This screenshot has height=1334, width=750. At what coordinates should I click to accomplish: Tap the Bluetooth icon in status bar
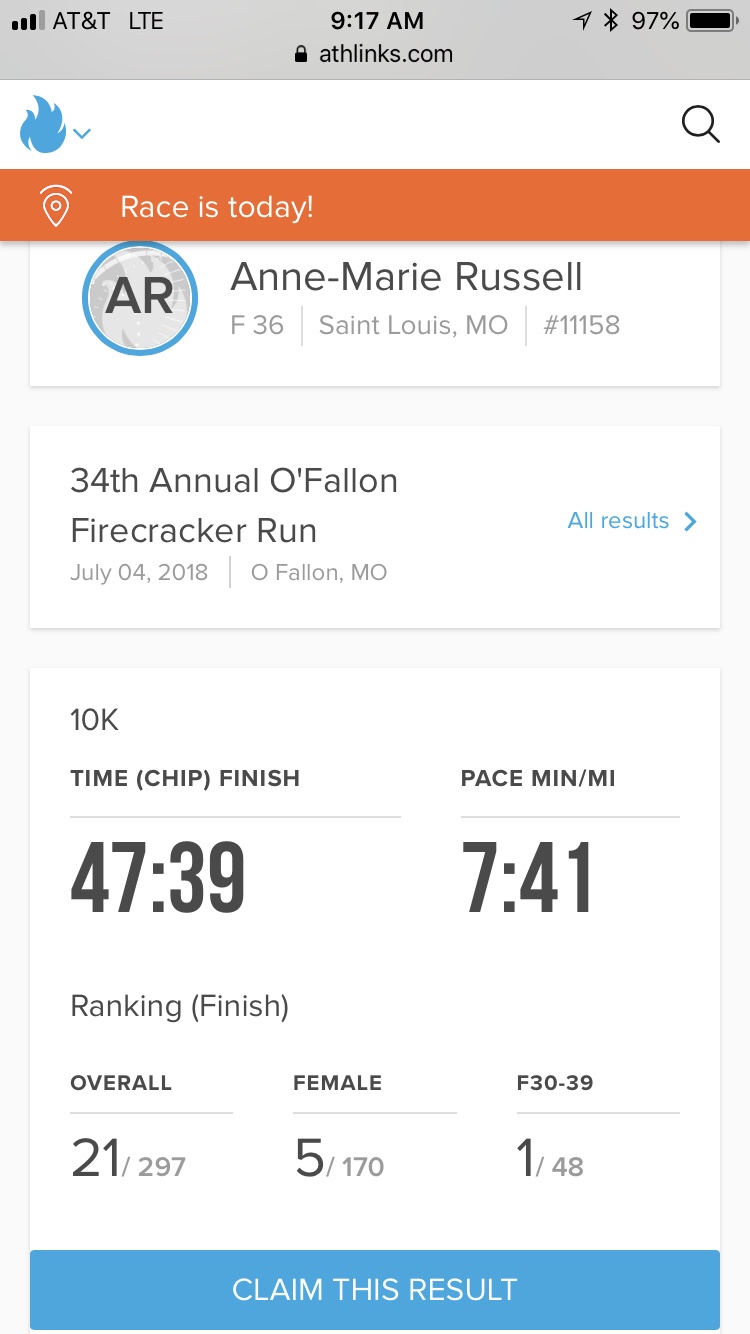610,20
